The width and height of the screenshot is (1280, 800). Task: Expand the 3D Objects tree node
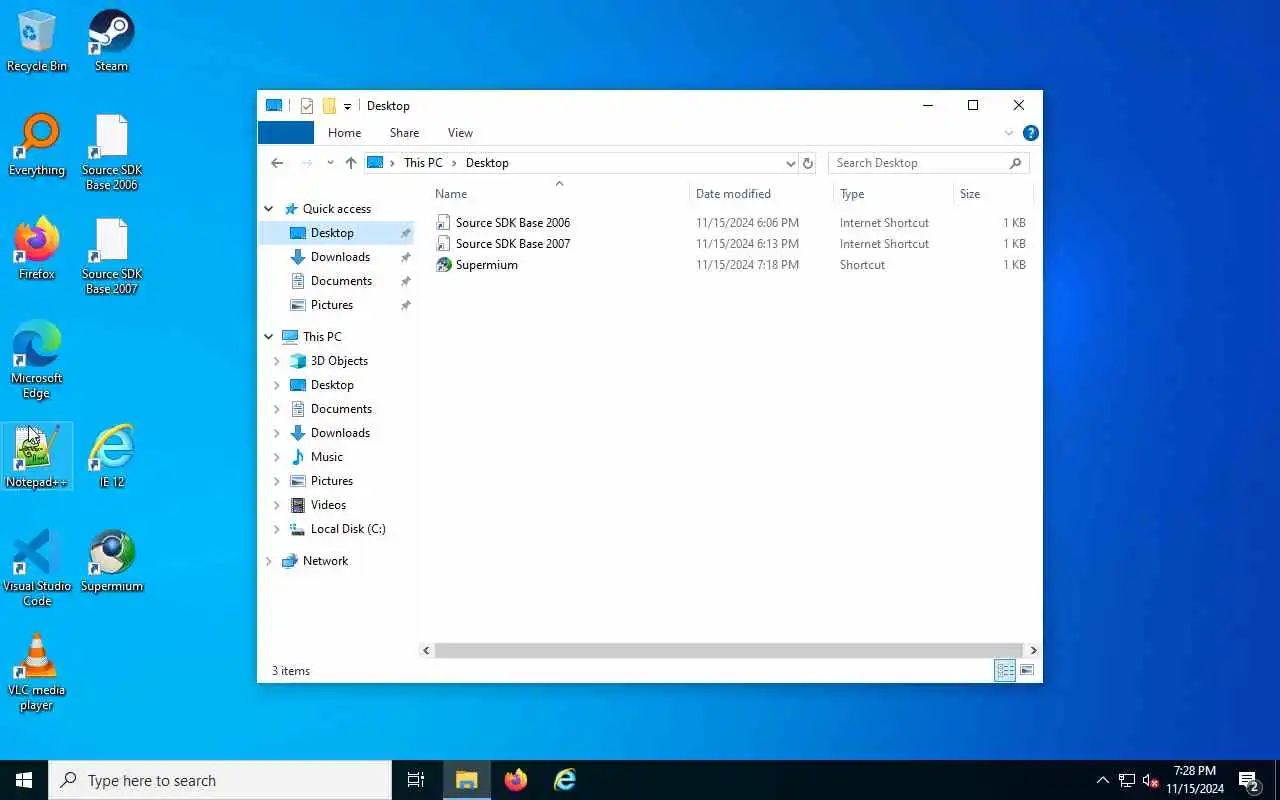(x=277, y=361)
